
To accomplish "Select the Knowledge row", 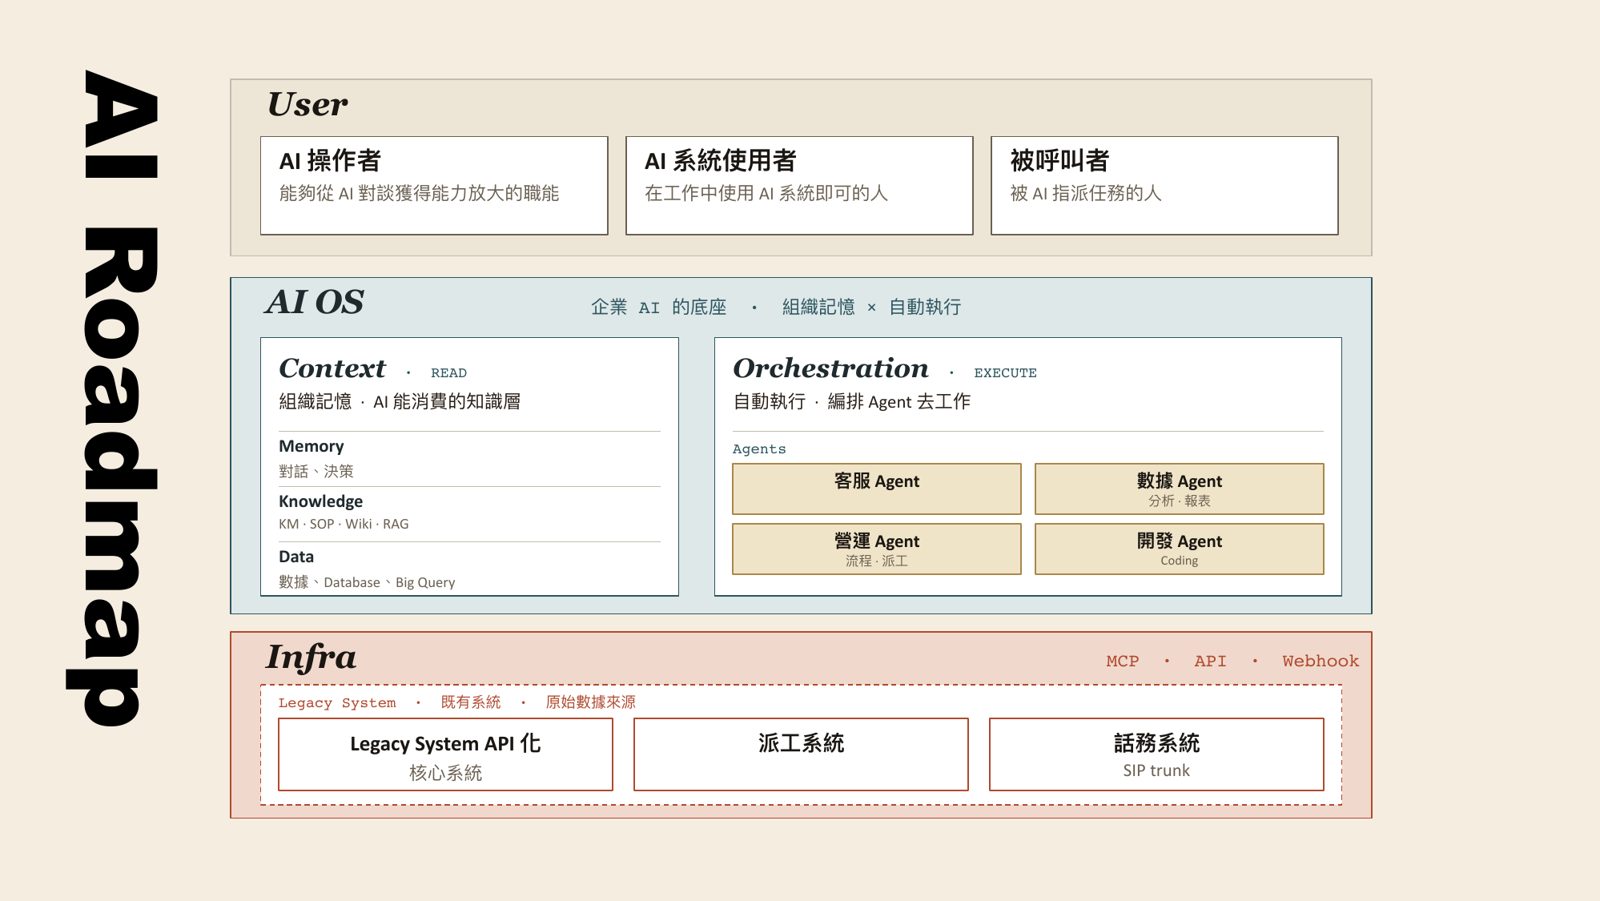I will (469, 512).
